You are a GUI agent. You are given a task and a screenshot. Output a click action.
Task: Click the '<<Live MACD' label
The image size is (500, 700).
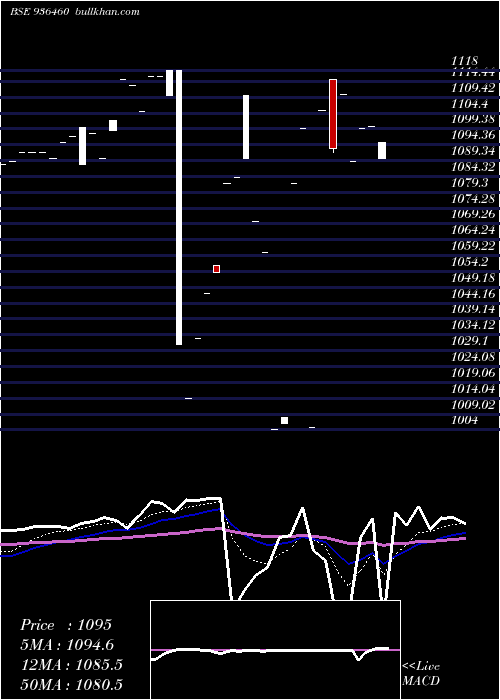[421, 673]
